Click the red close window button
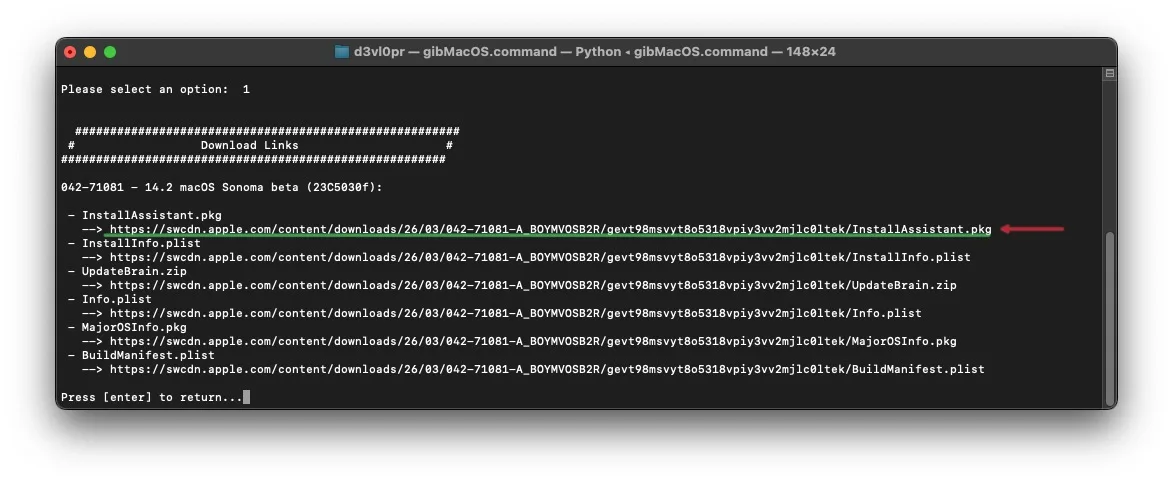 [x=70, y=52]
